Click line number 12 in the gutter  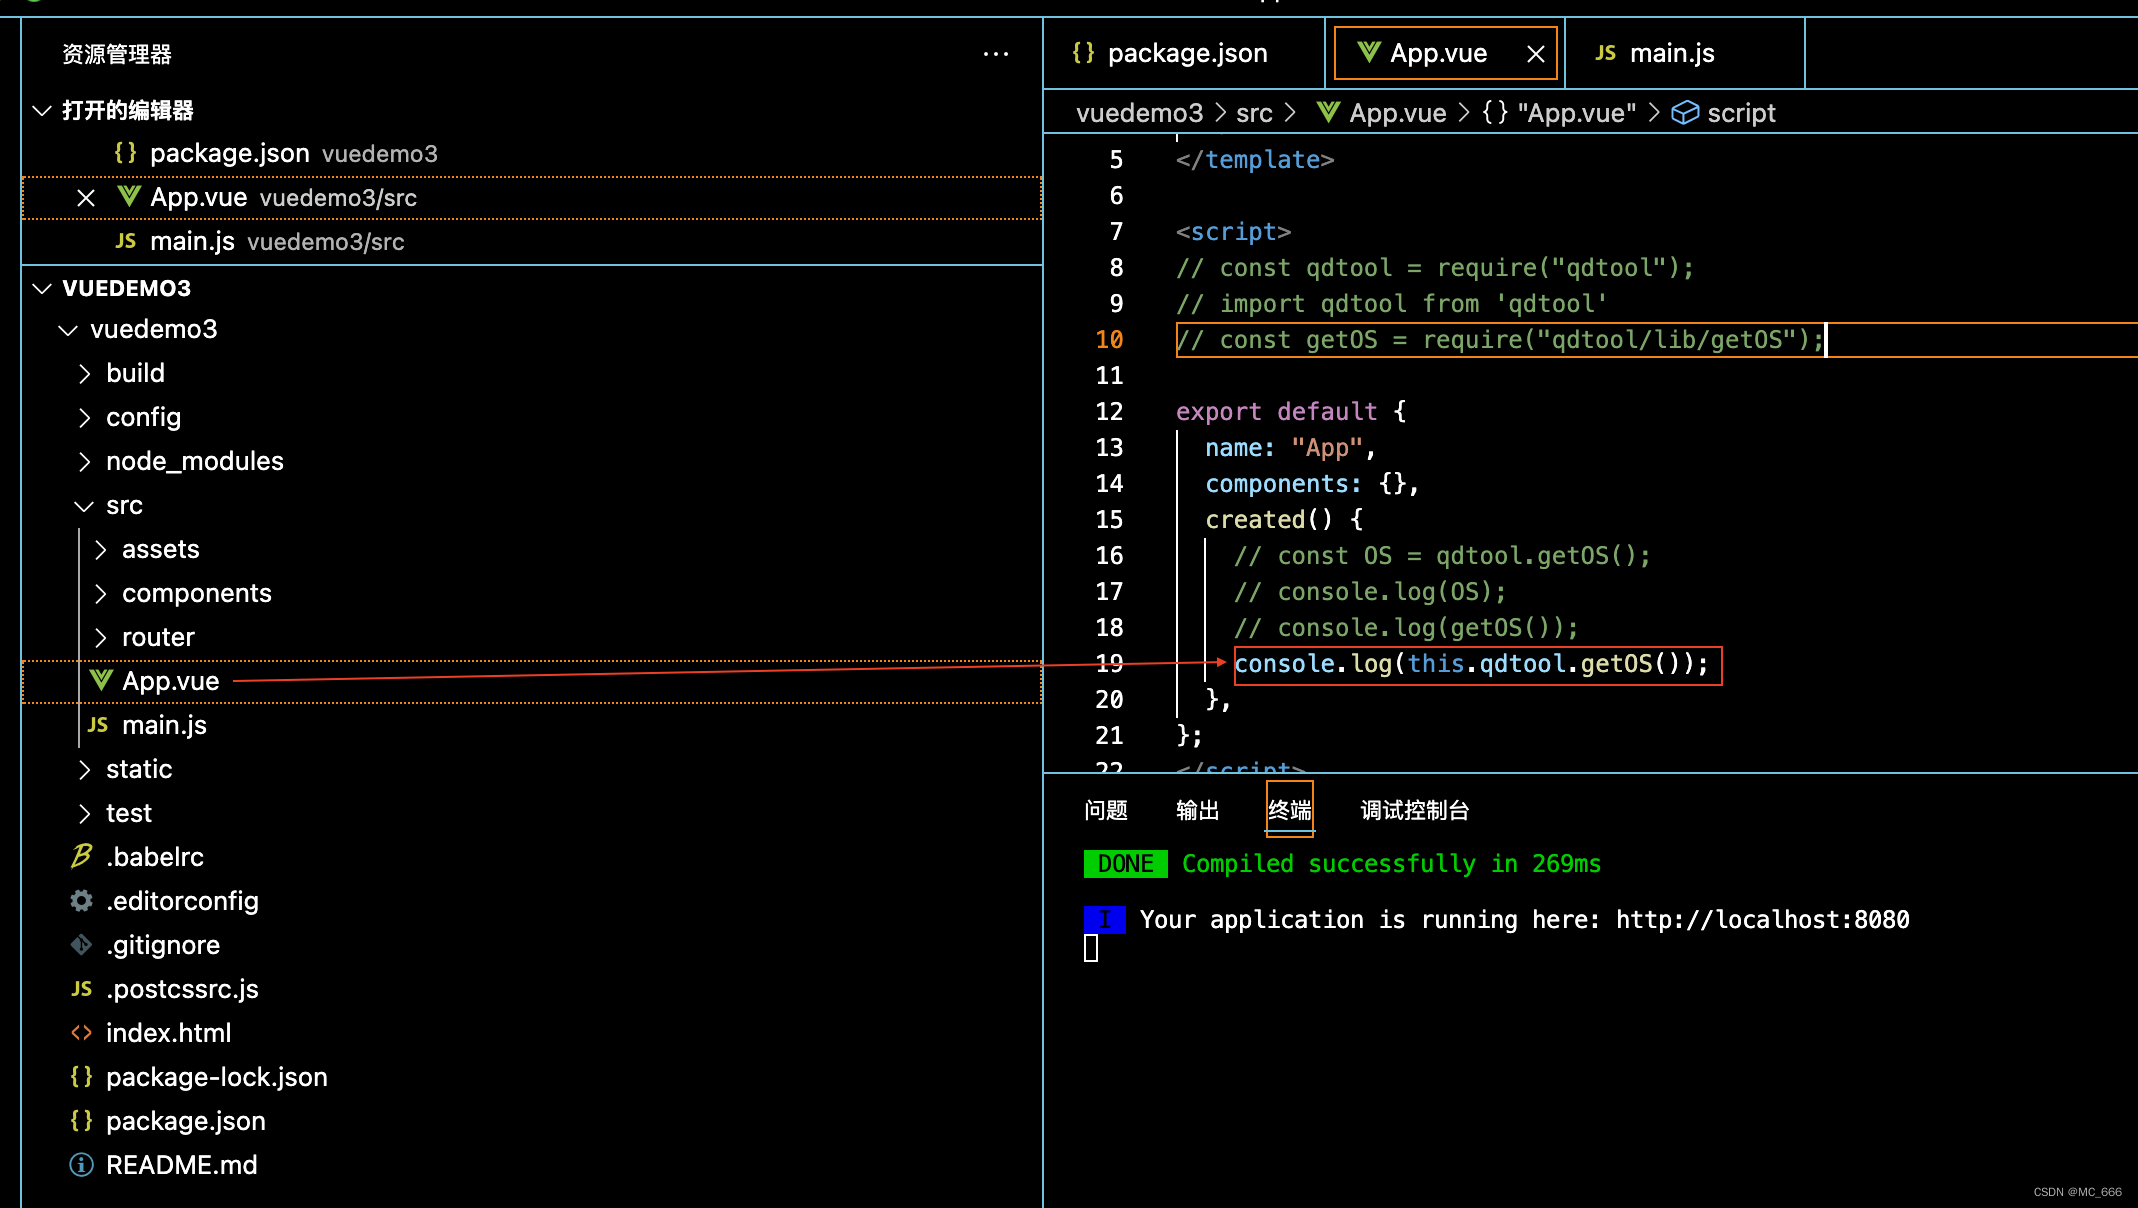pos(1109,412)
